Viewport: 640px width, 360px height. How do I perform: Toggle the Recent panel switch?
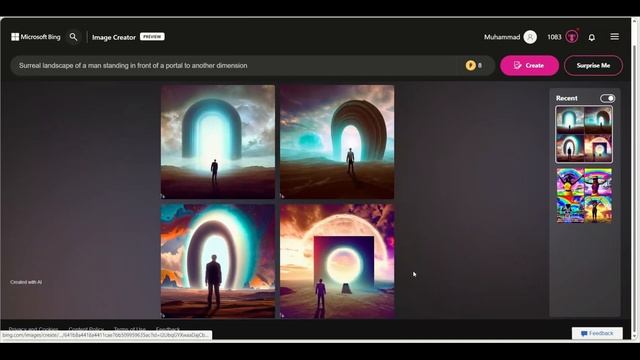[x=607, y=98]
